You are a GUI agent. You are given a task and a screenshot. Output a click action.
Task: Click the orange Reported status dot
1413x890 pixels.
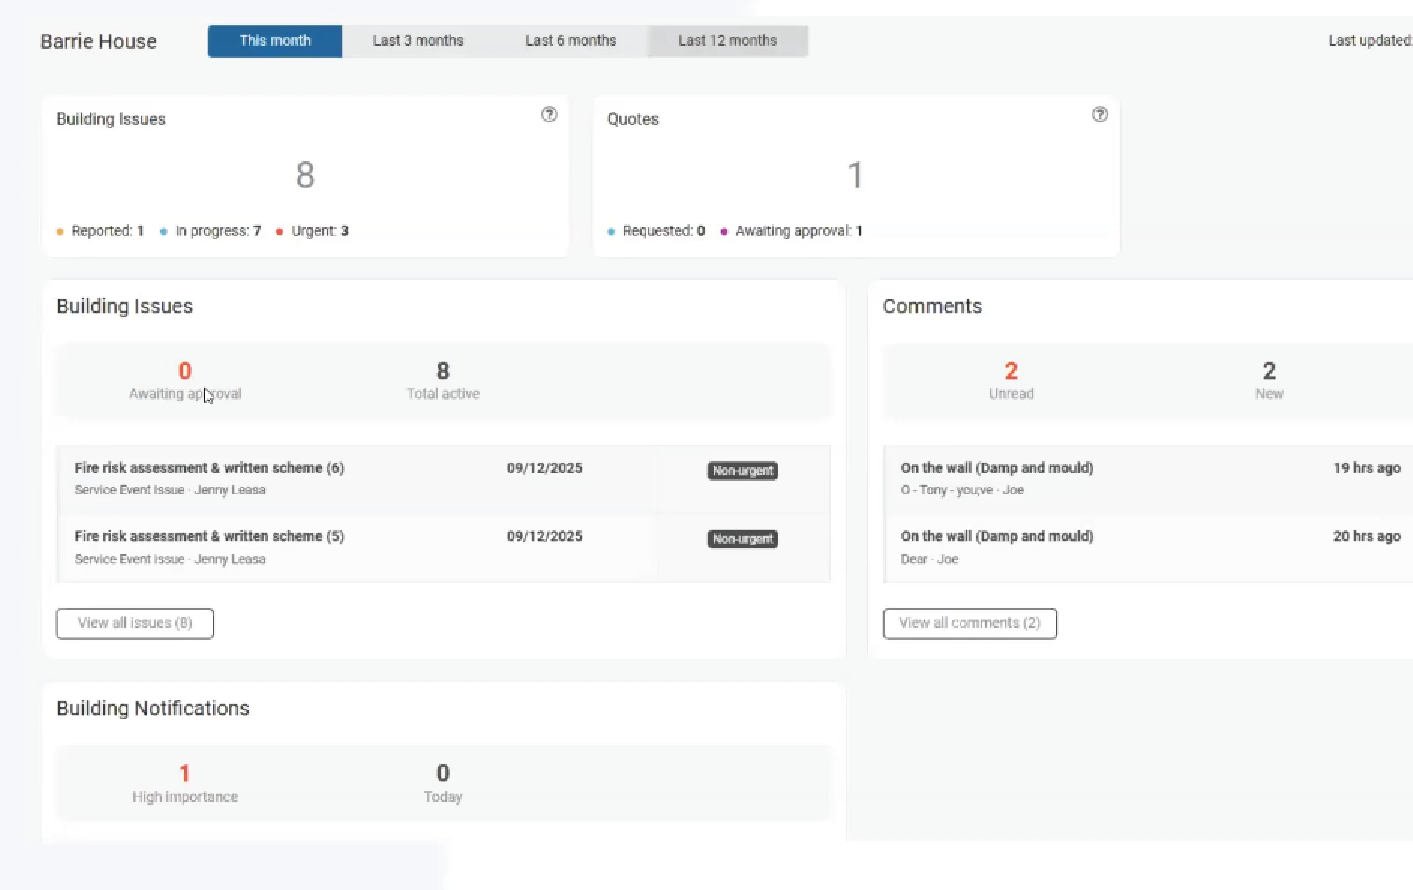coord(60,230)
